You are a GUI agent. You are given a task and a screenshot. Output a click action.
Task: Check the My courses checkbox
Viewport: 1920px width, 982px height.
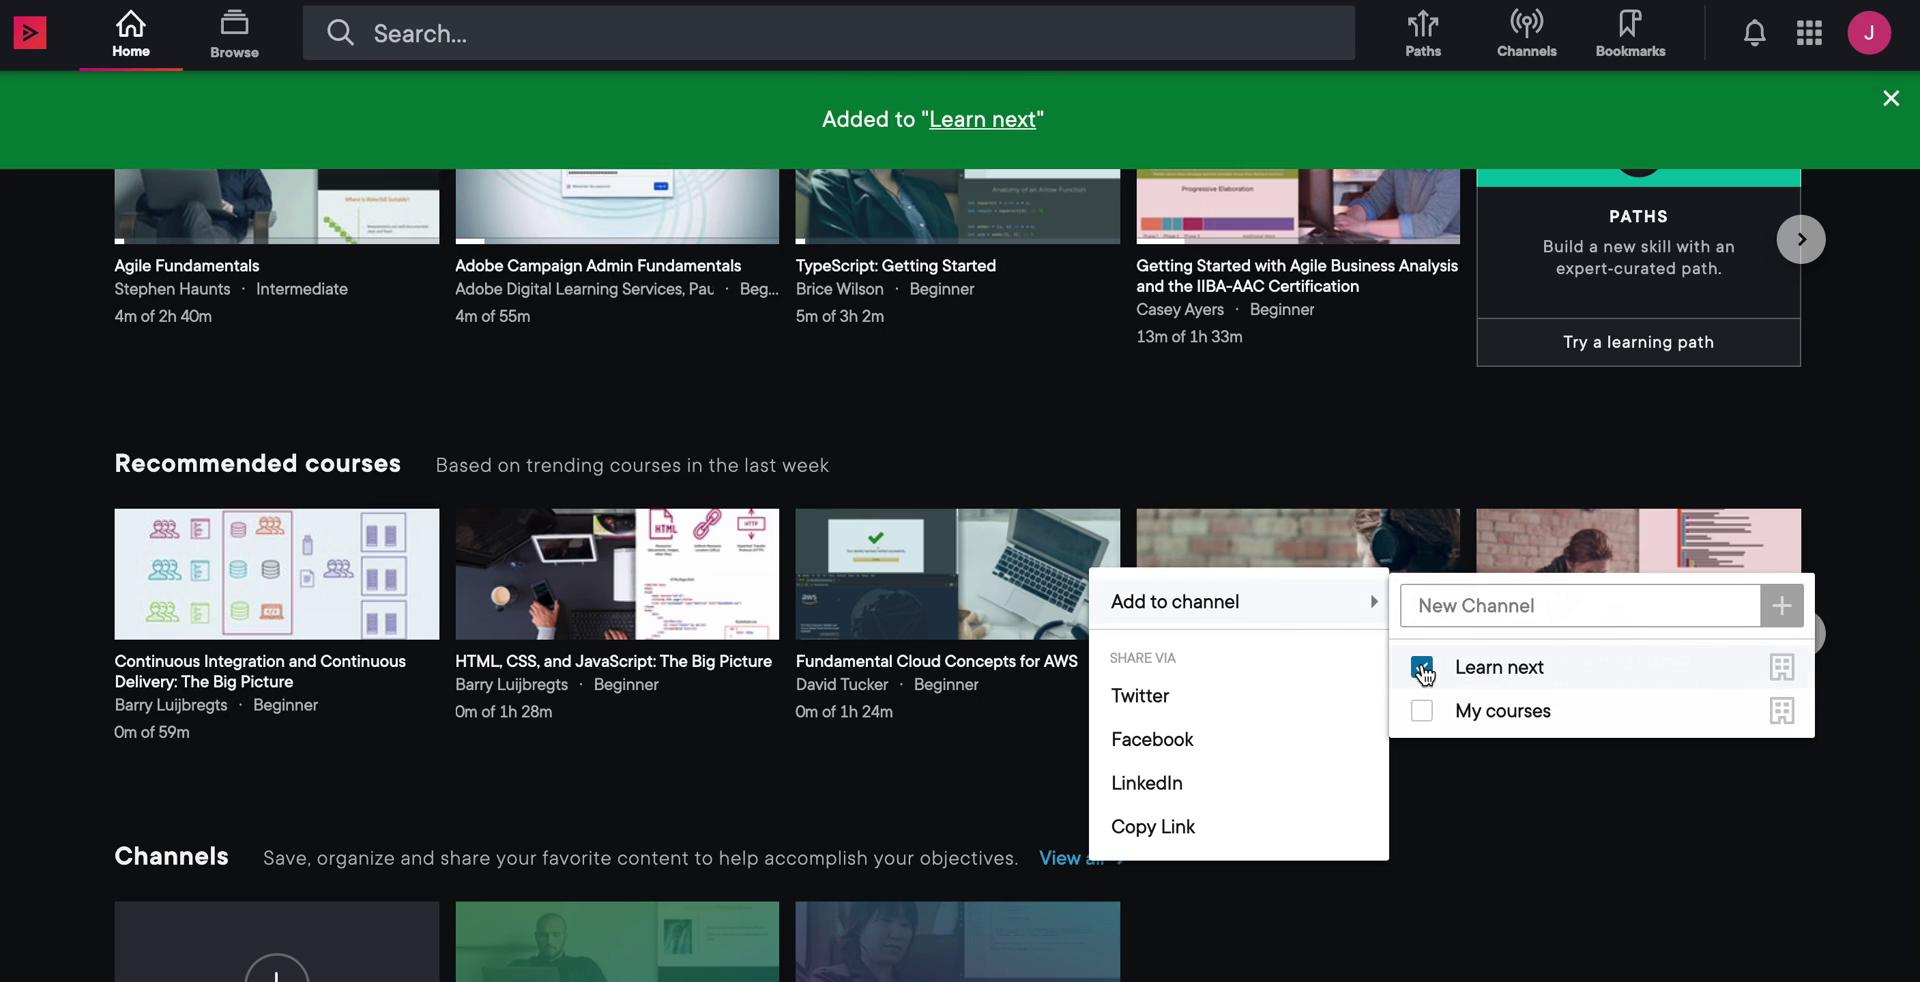[1421, 711]
